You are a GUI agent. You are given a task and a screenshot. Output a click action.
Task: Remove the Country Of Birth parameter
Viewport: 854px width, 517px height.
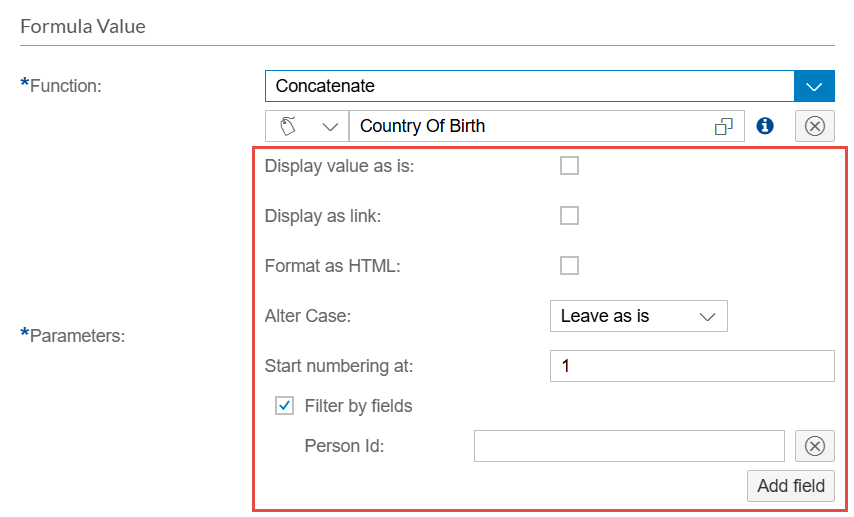(x=815, y=126)
